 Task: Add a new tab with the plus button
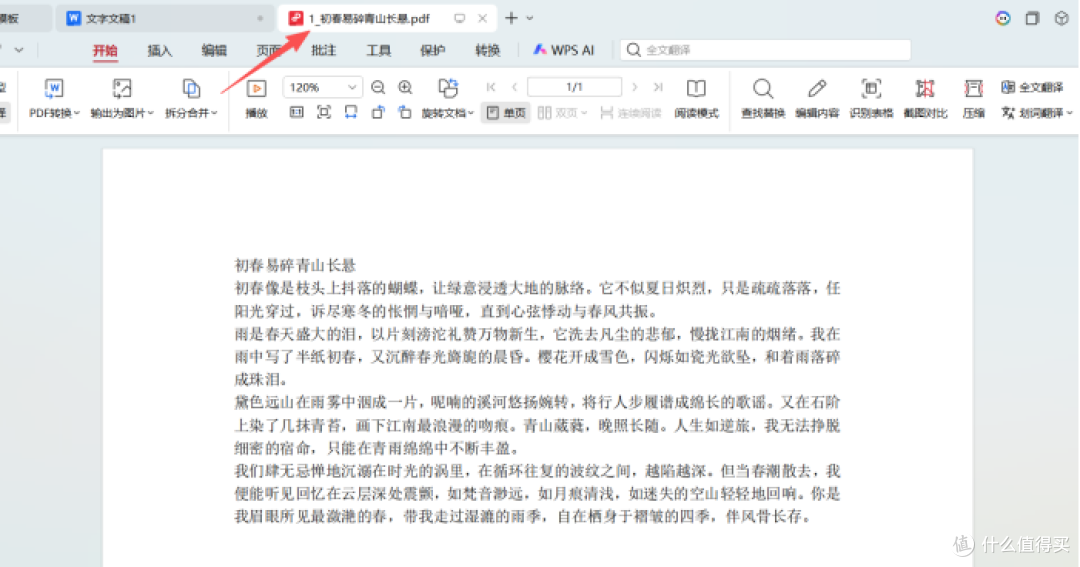511,19
